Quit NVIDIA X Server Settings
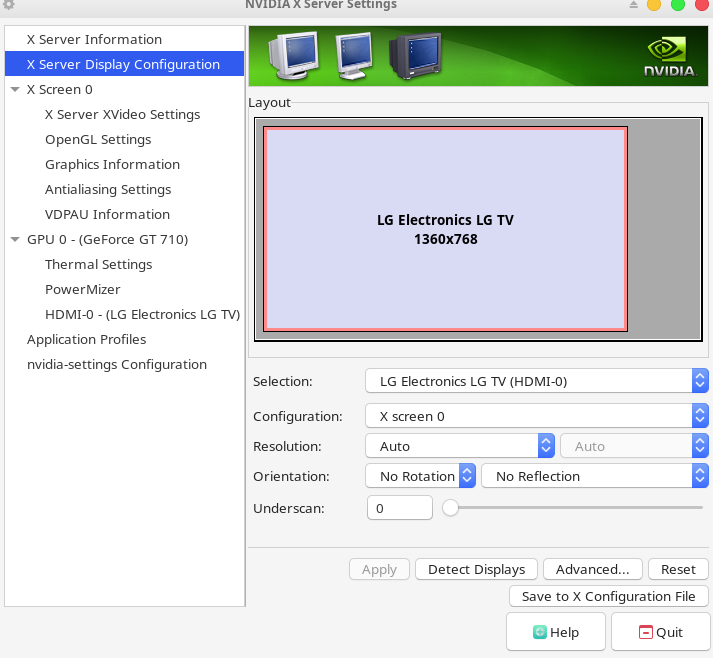The width and height of the screenshot is (713, 658). [x=660, y=632]
